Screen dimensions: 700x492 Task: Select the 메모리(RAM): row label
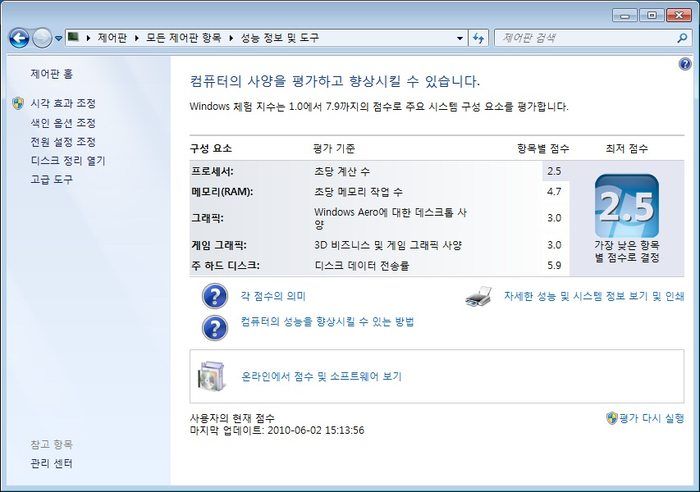point(222,192)
